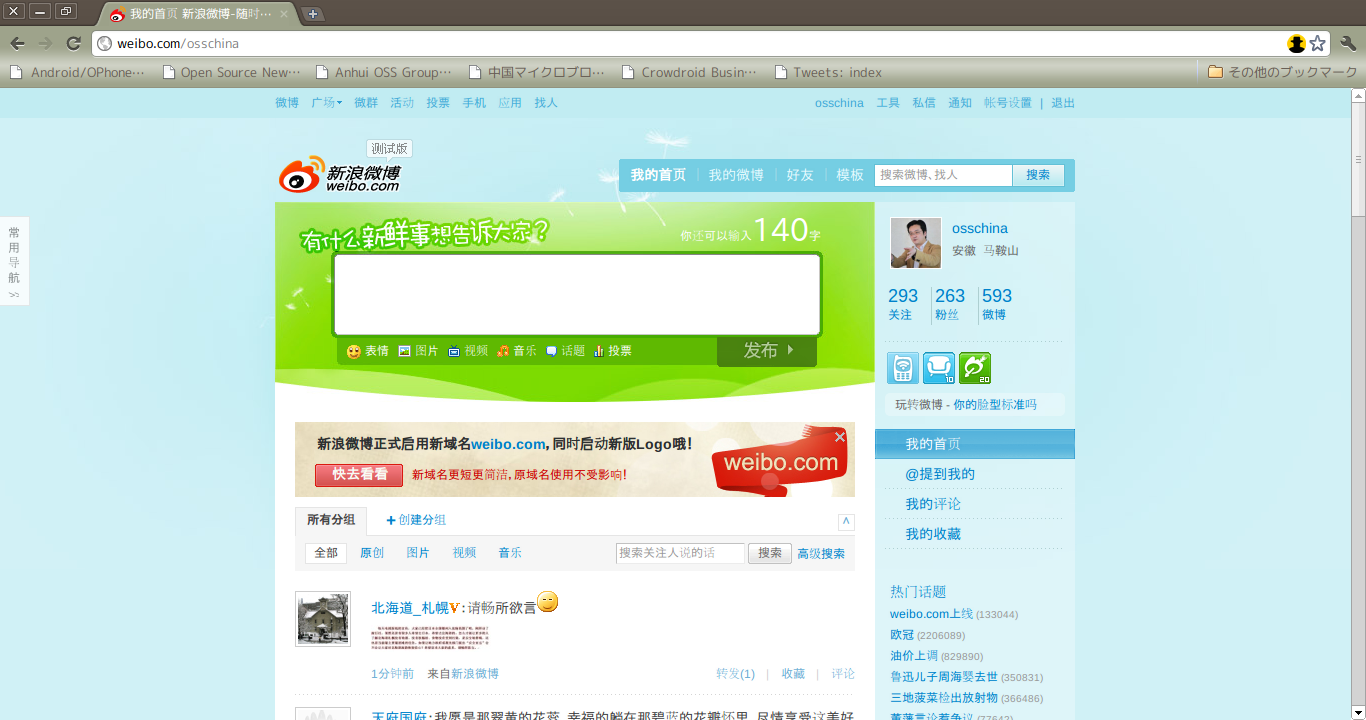The image size is (1366, 720).
Task: Expand the 广场 dropdown menu
Action: 326,103
